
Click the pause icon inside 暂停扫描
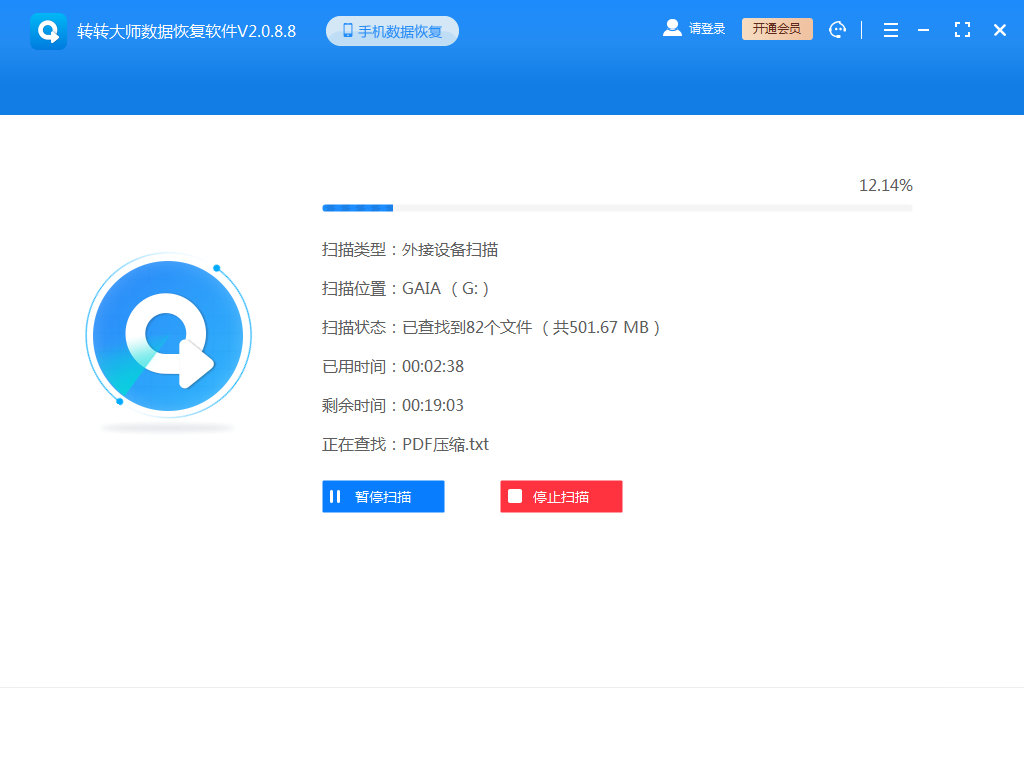pos(335,496)
